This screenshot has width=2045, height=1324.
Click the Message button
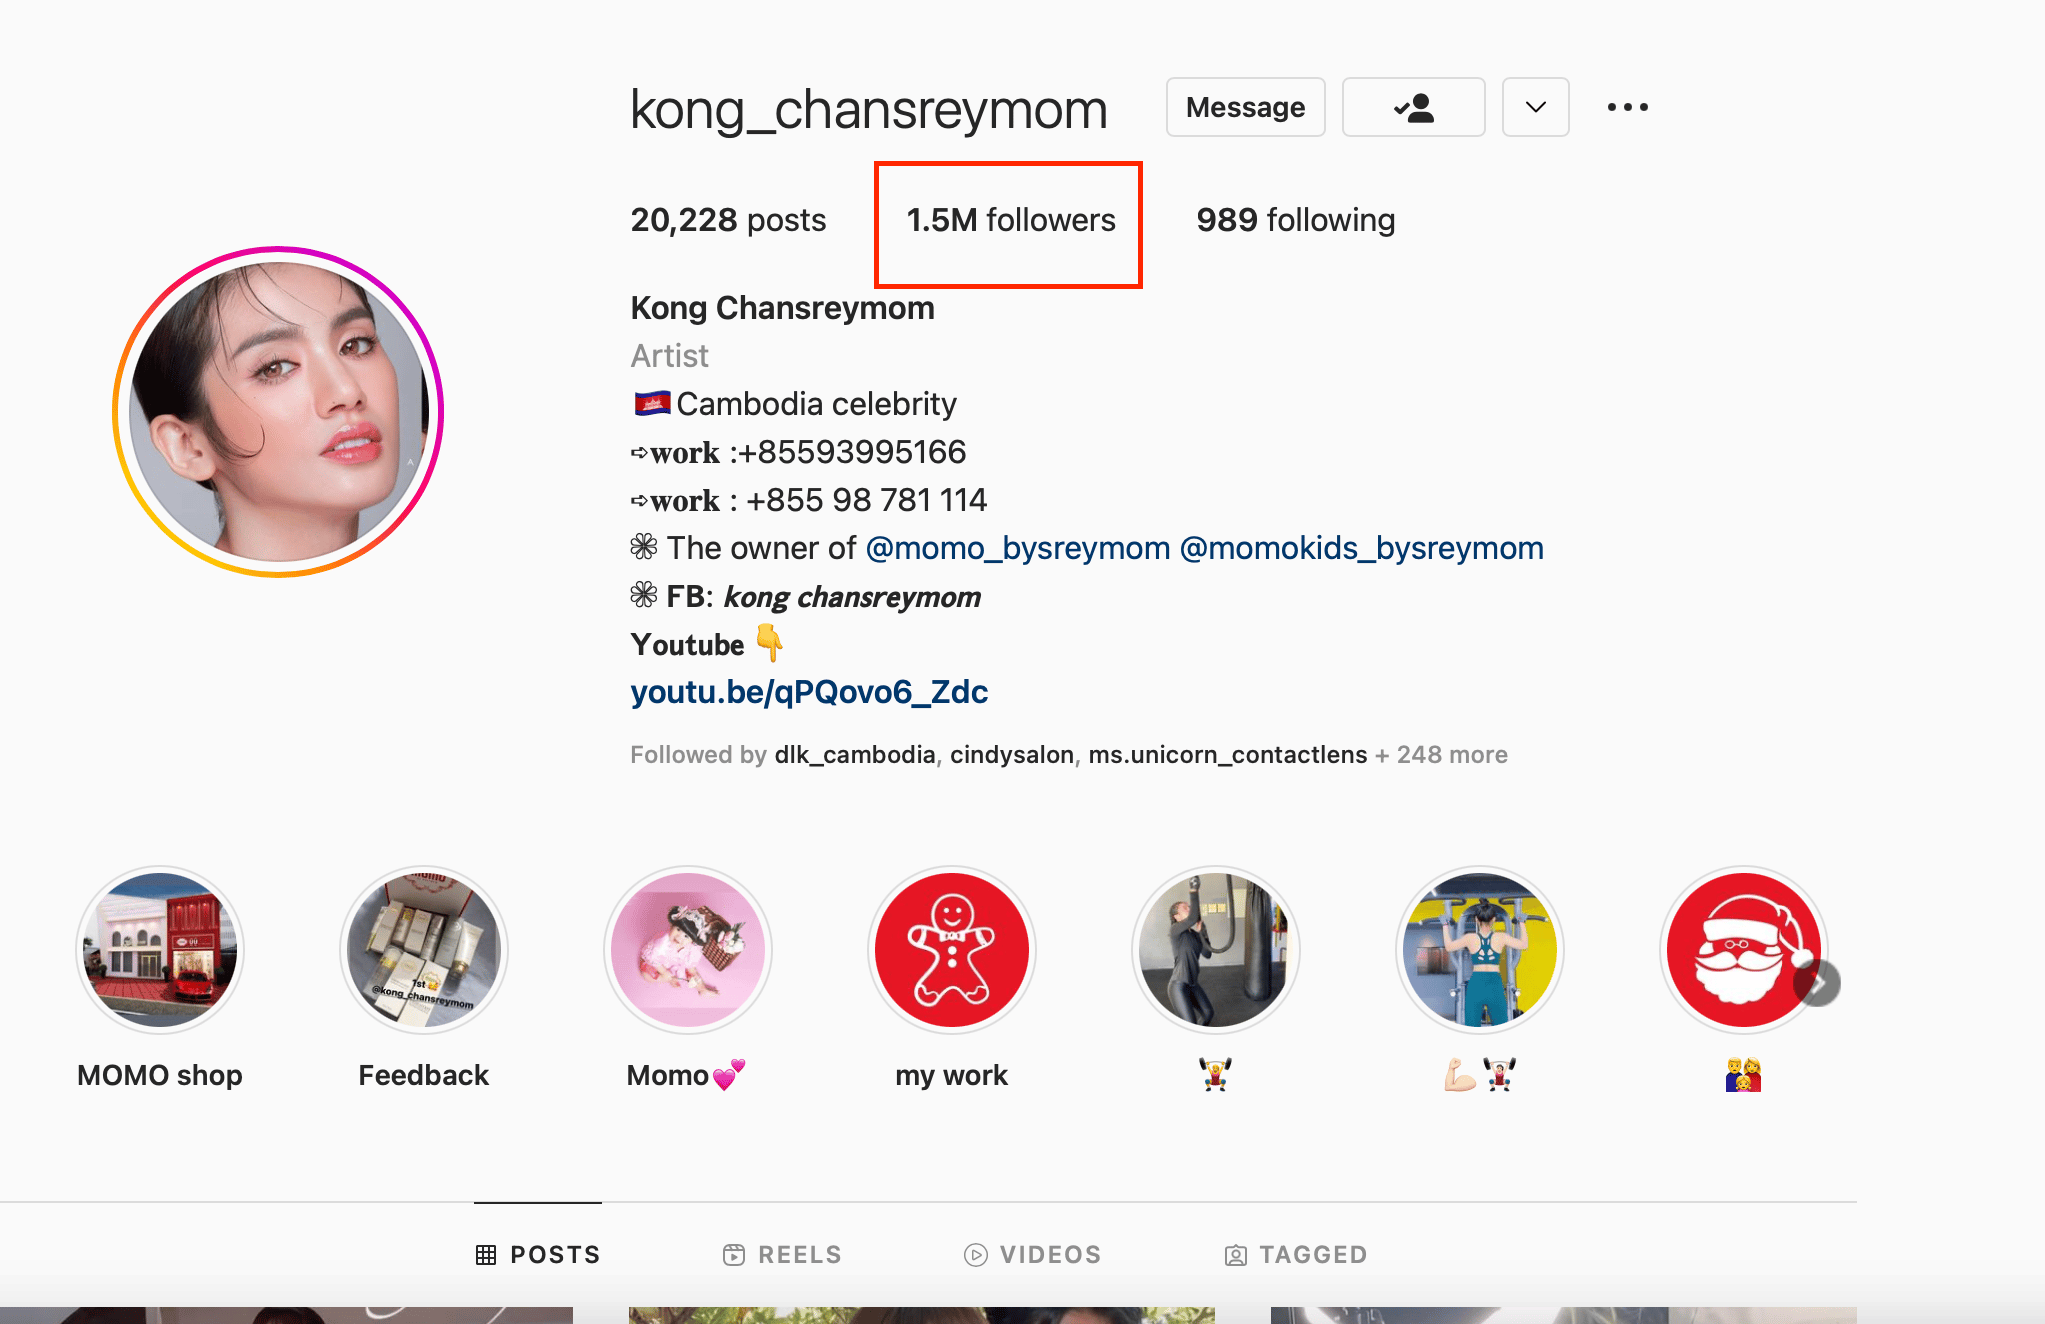[1245, 107]
